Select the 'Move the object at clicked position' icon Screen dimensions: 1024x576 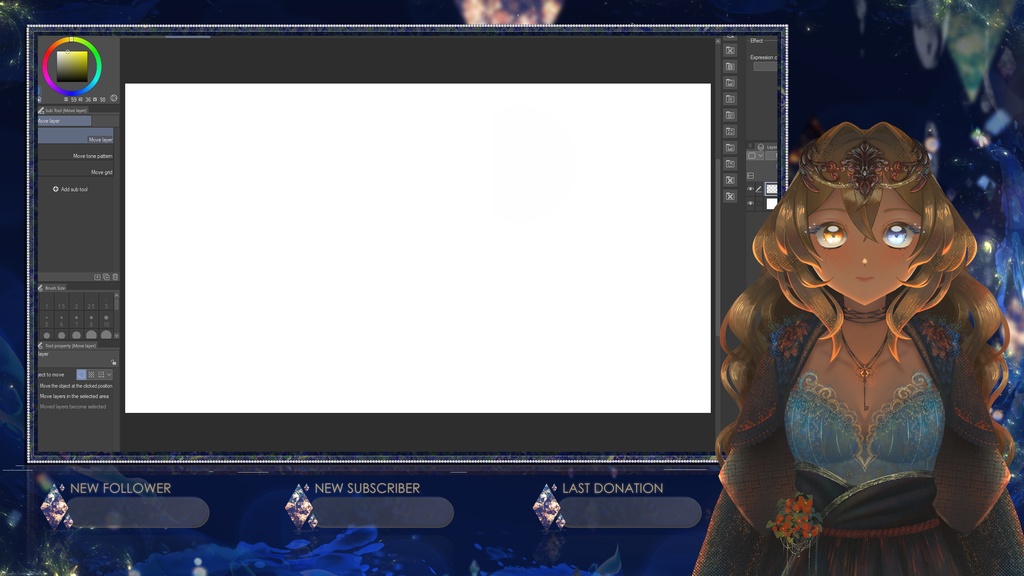click(81, 373)
